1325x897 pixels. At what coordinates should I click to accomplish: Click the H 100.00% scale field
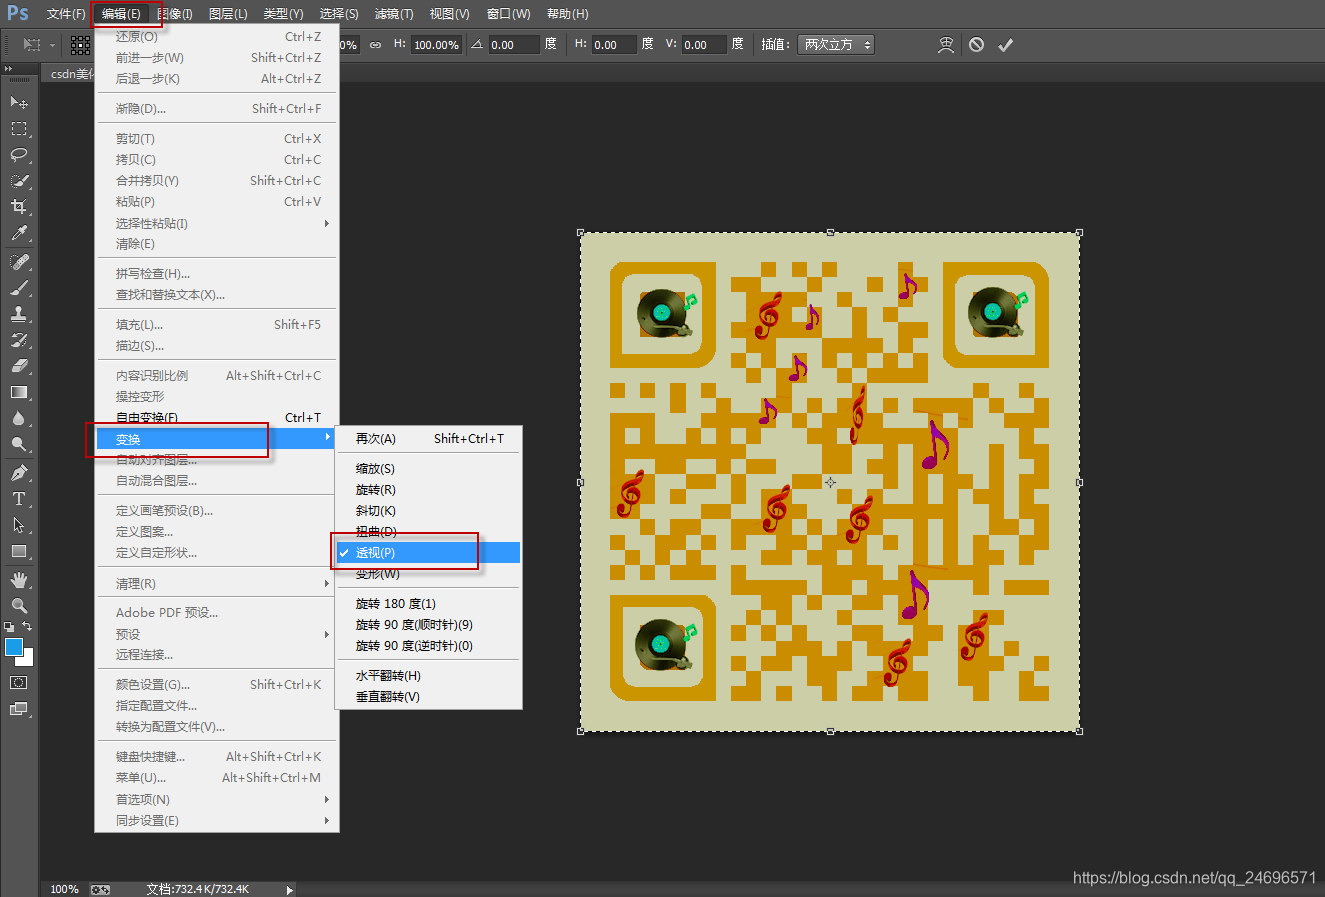click(436, 45)
